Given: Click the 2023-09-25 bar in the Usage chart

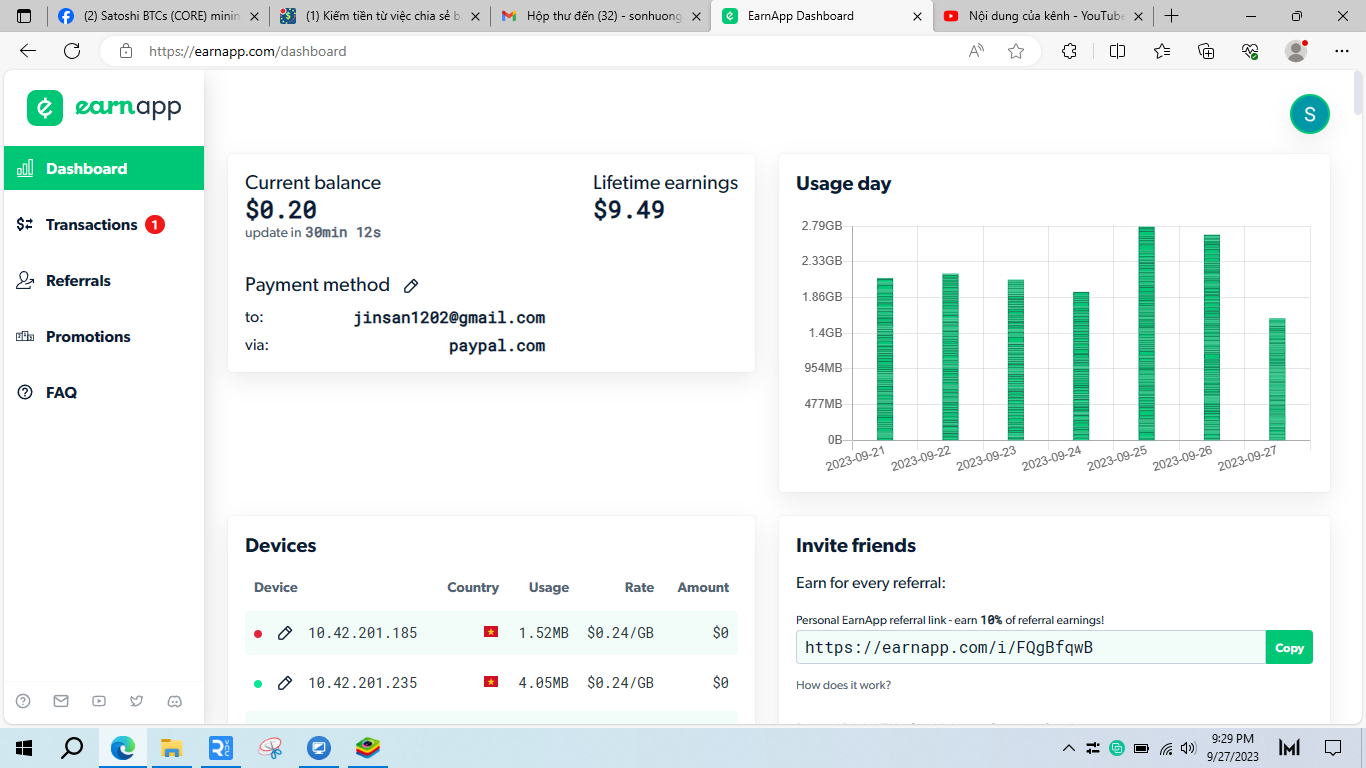Looking at the screenshot, I should pyautogui.click(x=1146, y=334).
